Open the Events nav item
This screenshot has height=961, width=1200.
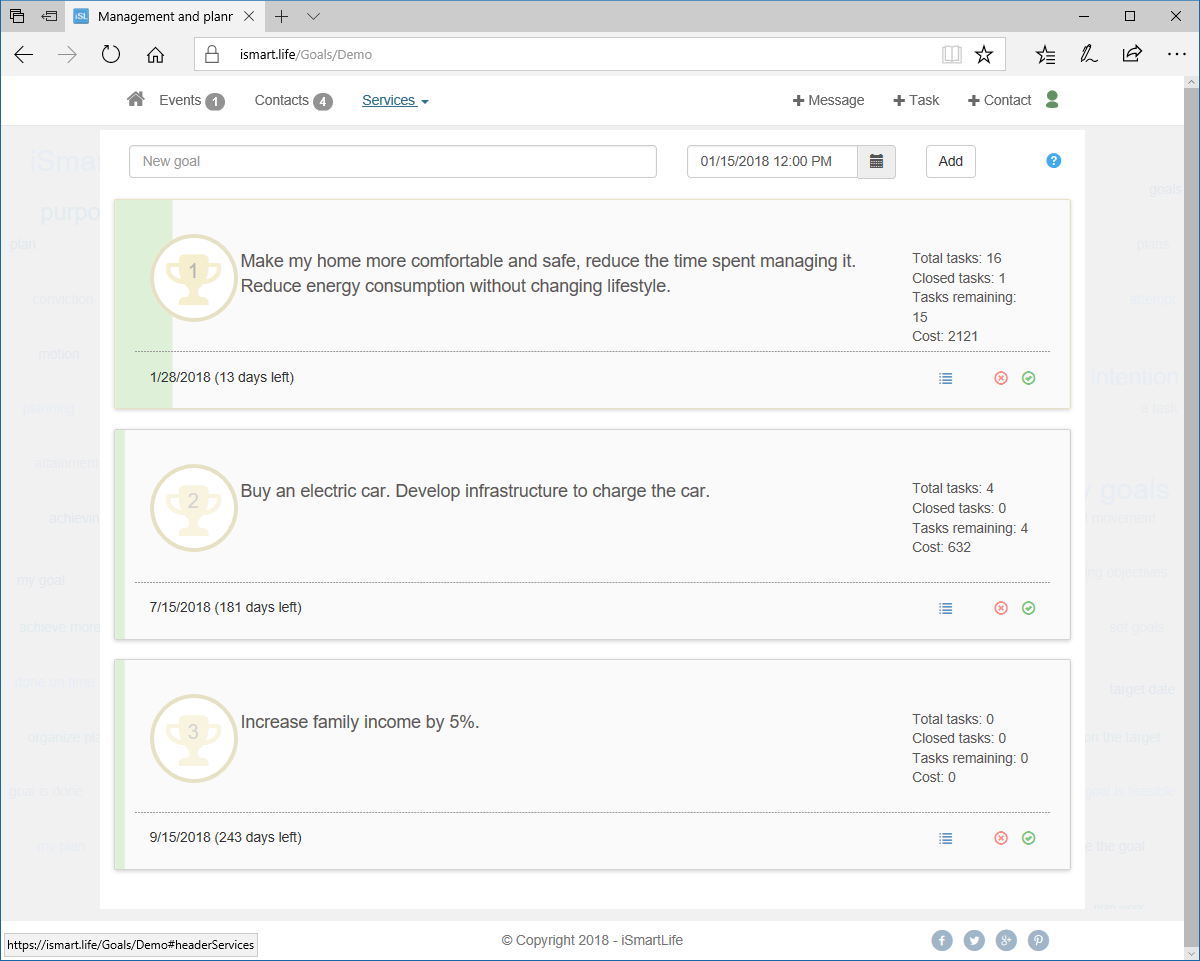click(x=191, y=100)
